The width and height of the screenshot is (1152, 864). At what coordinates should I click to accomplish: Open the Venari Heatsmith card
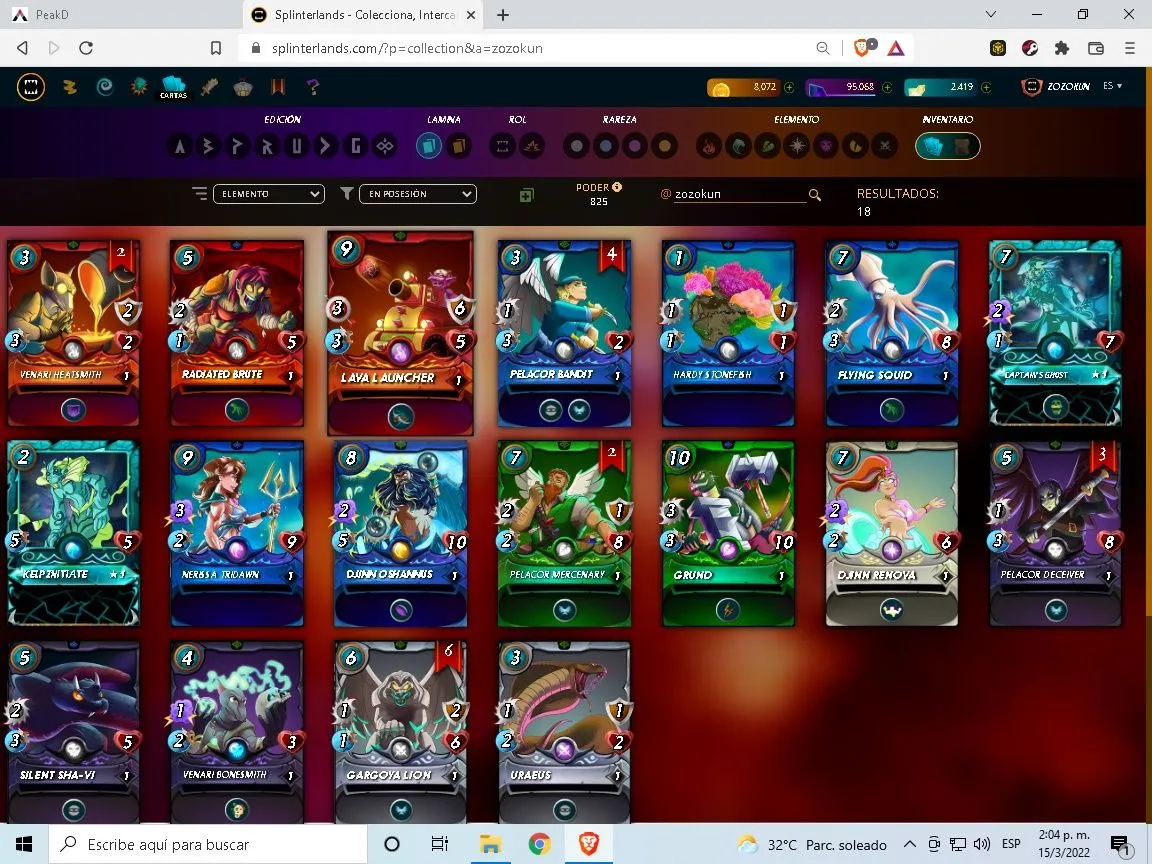click(x=73, y=333)
